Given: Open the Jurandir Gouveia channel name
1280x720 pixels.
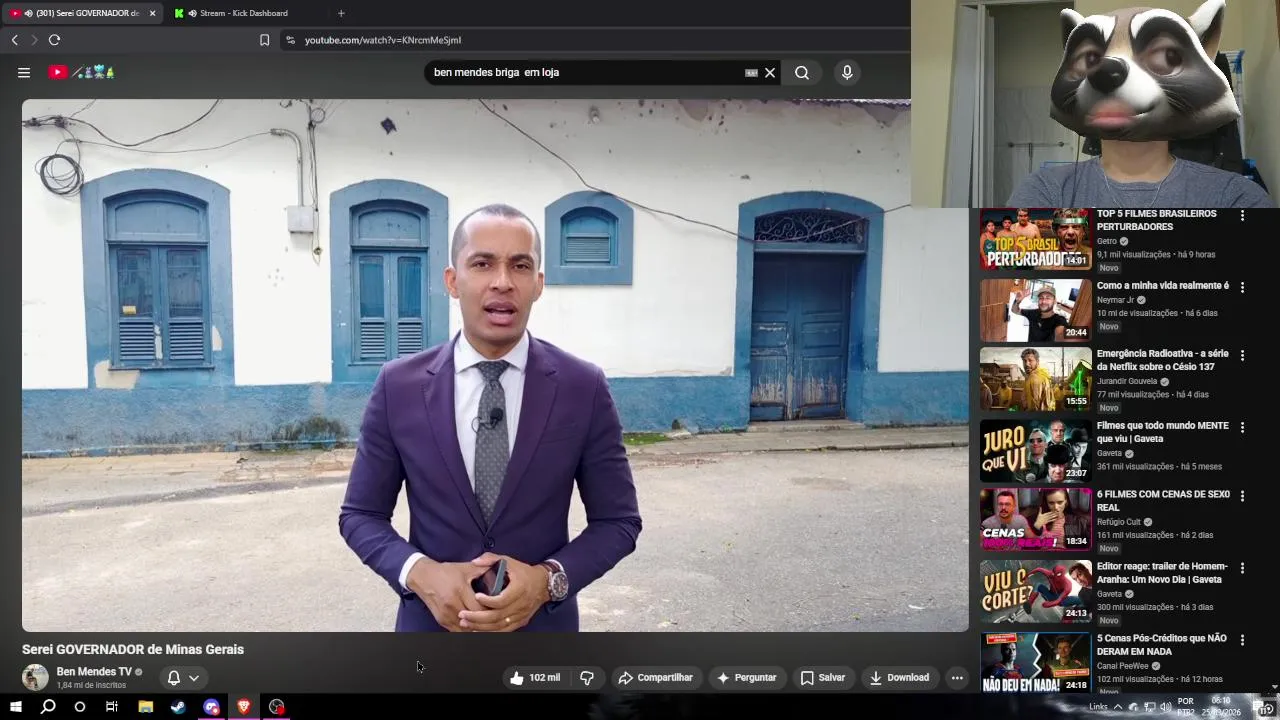Looking at the screenshot, I should pos(1127,381).
